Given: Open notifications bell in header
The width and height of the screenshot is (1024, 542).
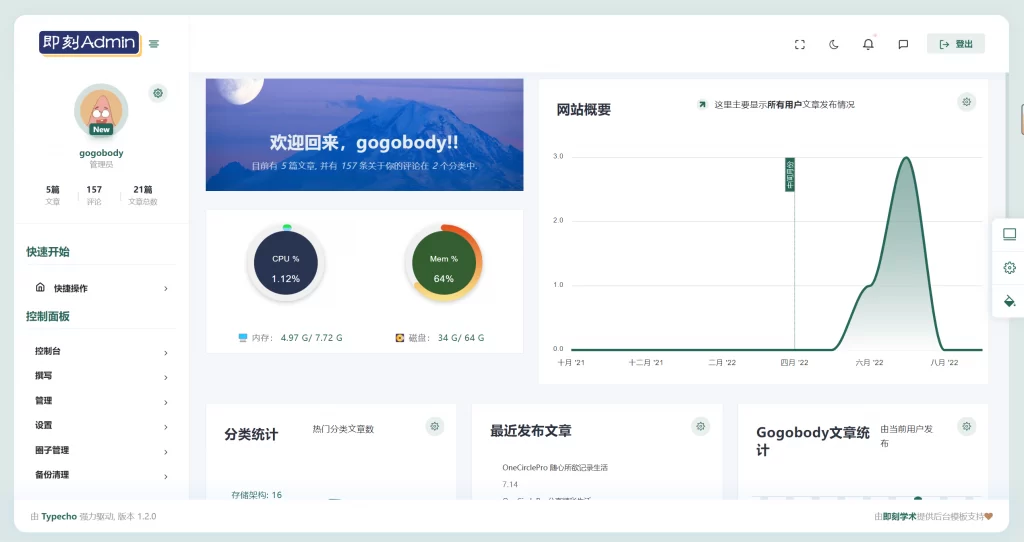Looking at the screenshot, I should (868, 44).
